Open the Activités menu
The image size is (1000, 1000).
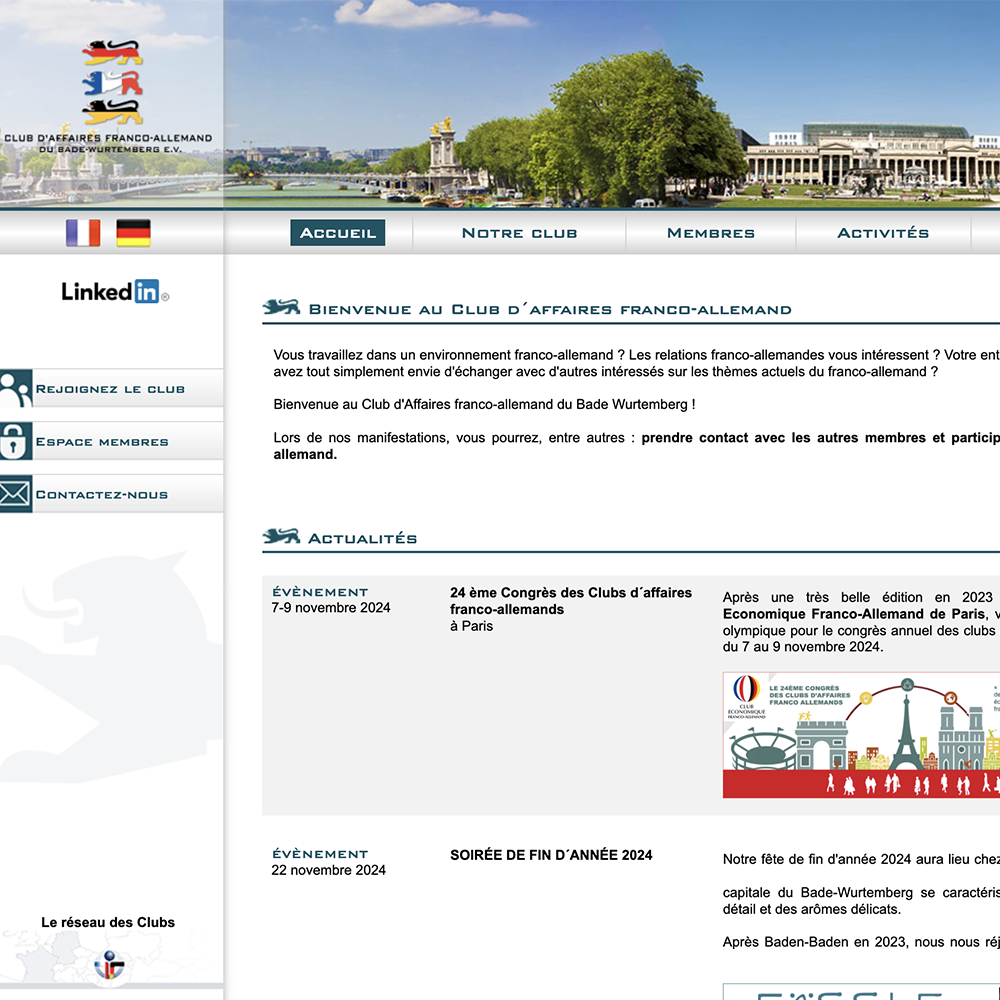click(x=882, y=233)
